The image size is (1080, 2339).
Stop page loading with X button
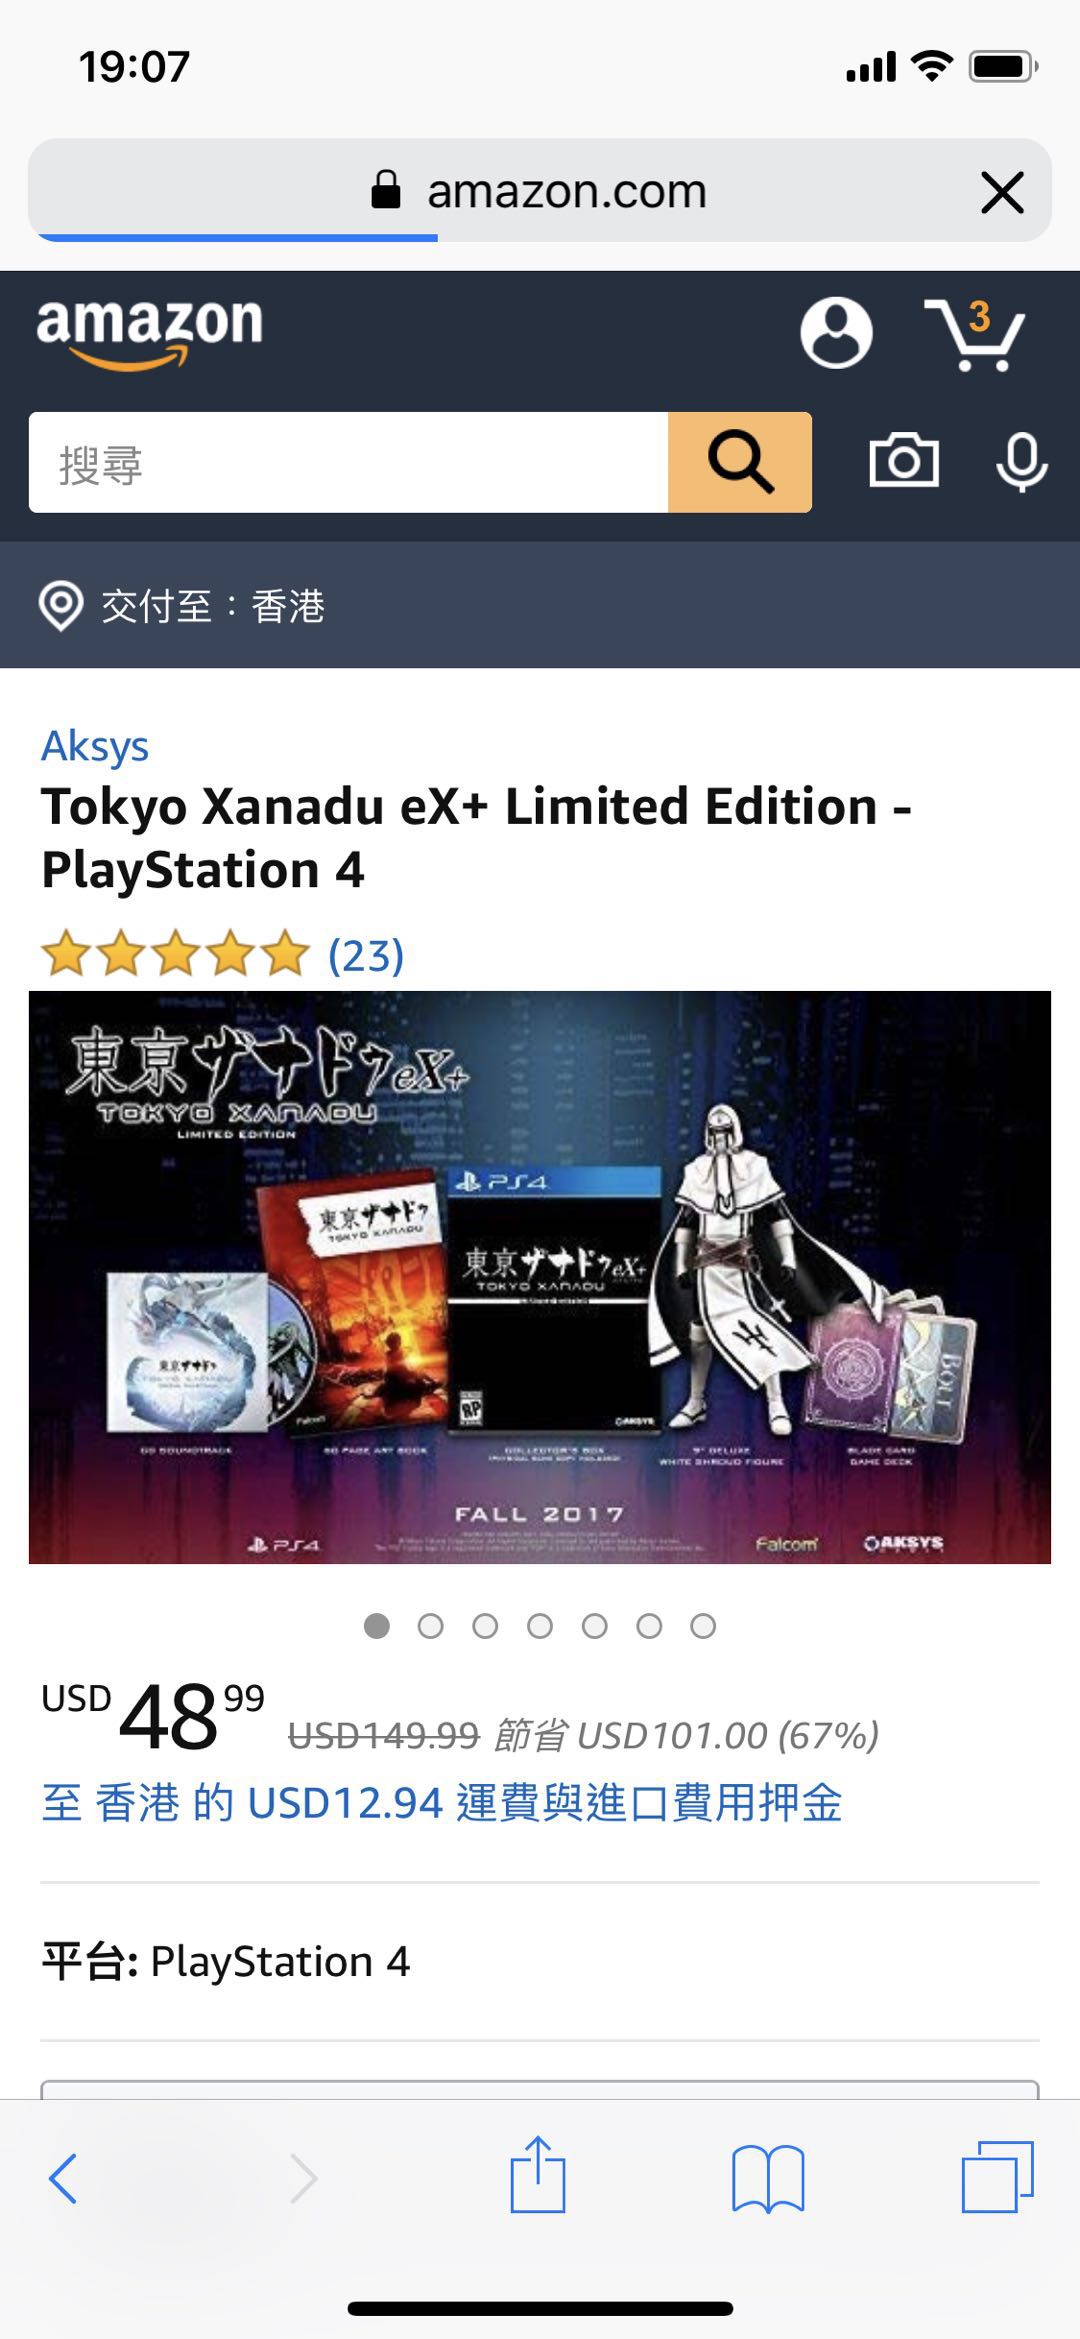click(x=1002, y=192)
